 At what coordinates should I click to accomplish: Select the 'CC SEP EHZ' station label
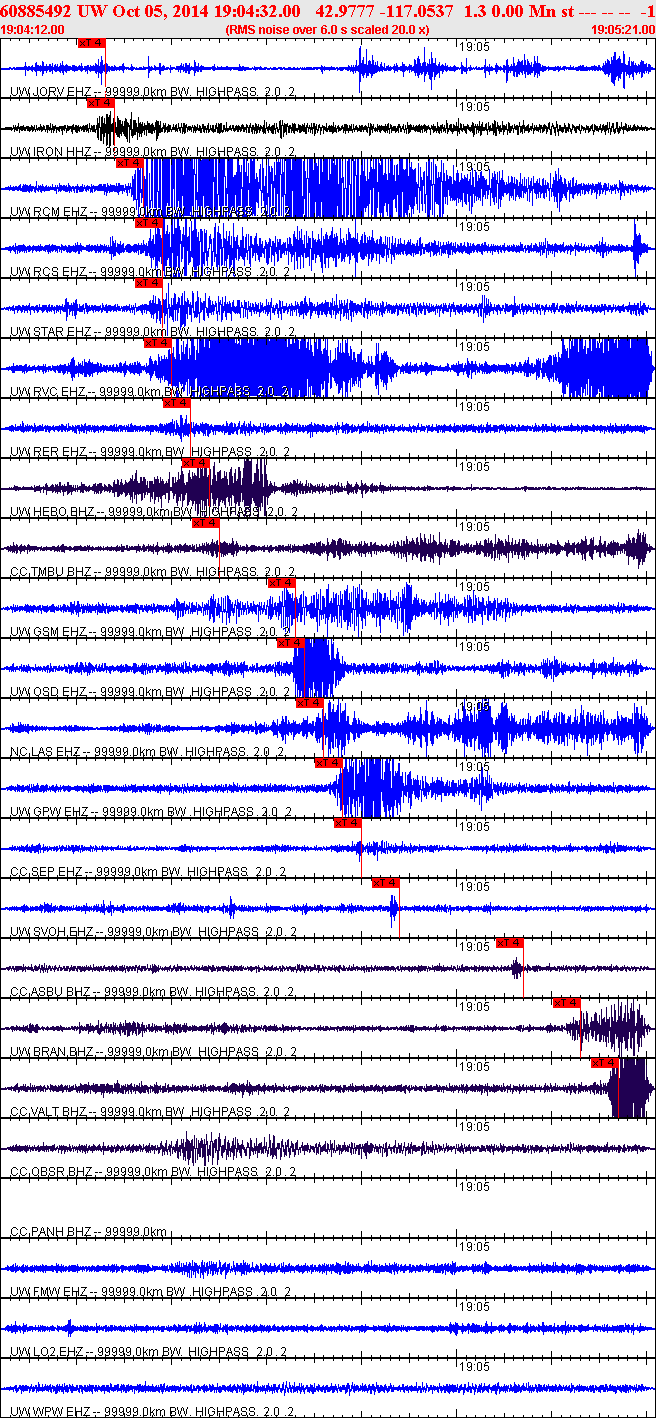coord(47,872)
